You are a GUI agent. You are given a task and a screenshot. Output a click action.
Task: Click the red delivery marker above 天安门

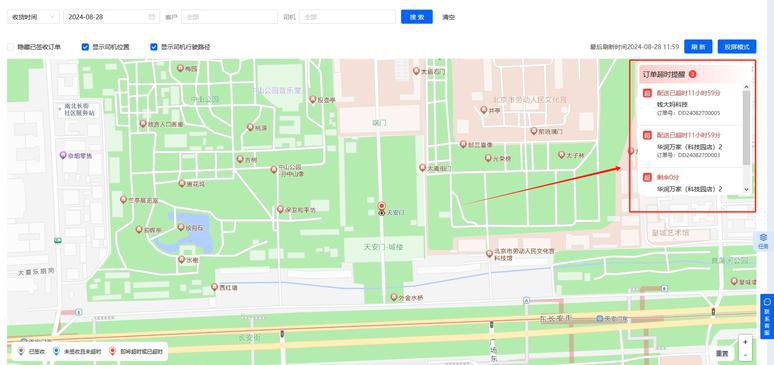tap(381, 205)
